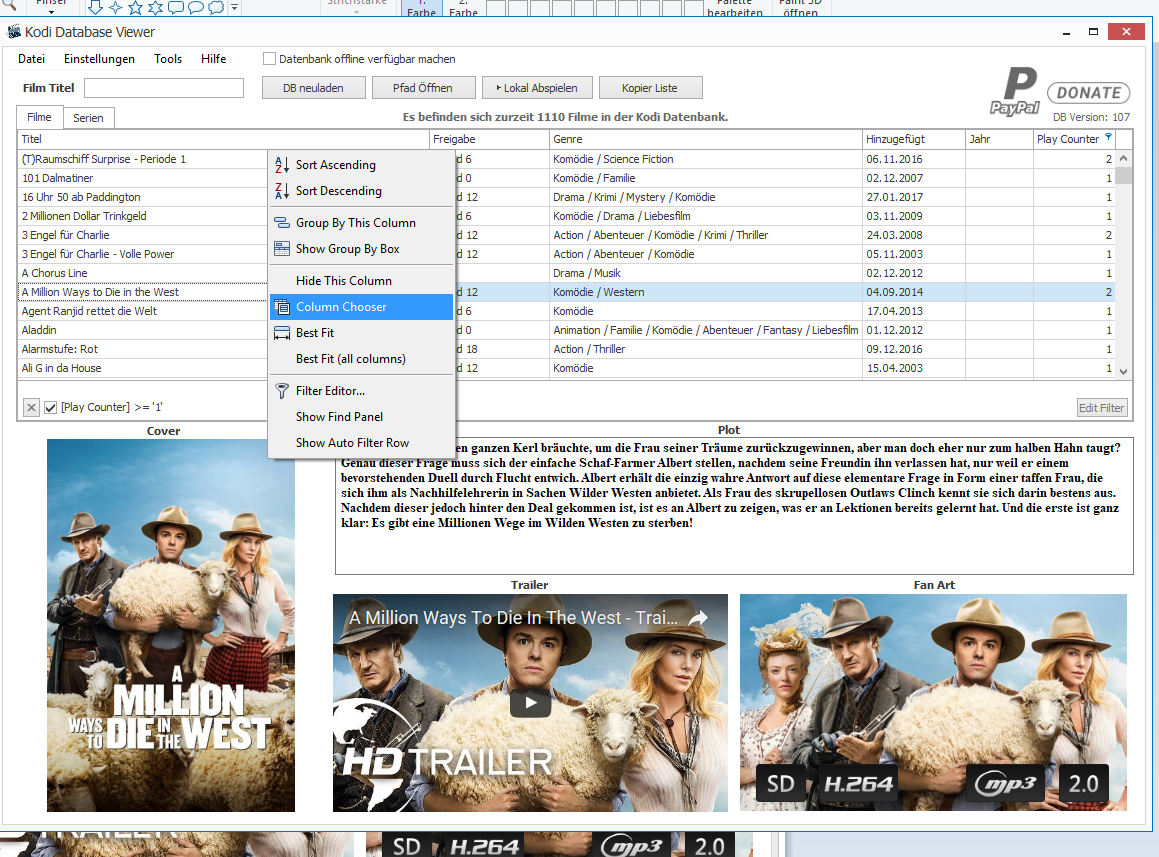This screenshot has height=857, width=1159.
Task: Click the Play Counter column header
Action: click(x=1074, y=139)
